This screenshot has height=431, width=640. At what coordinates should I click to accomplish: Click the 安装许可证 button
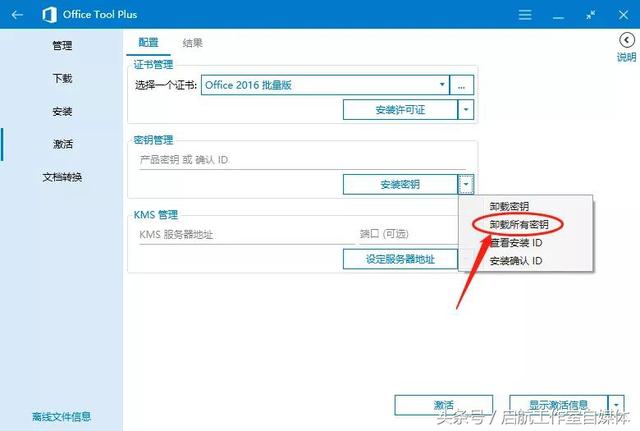pyautogui.click(x=400, y=110)
